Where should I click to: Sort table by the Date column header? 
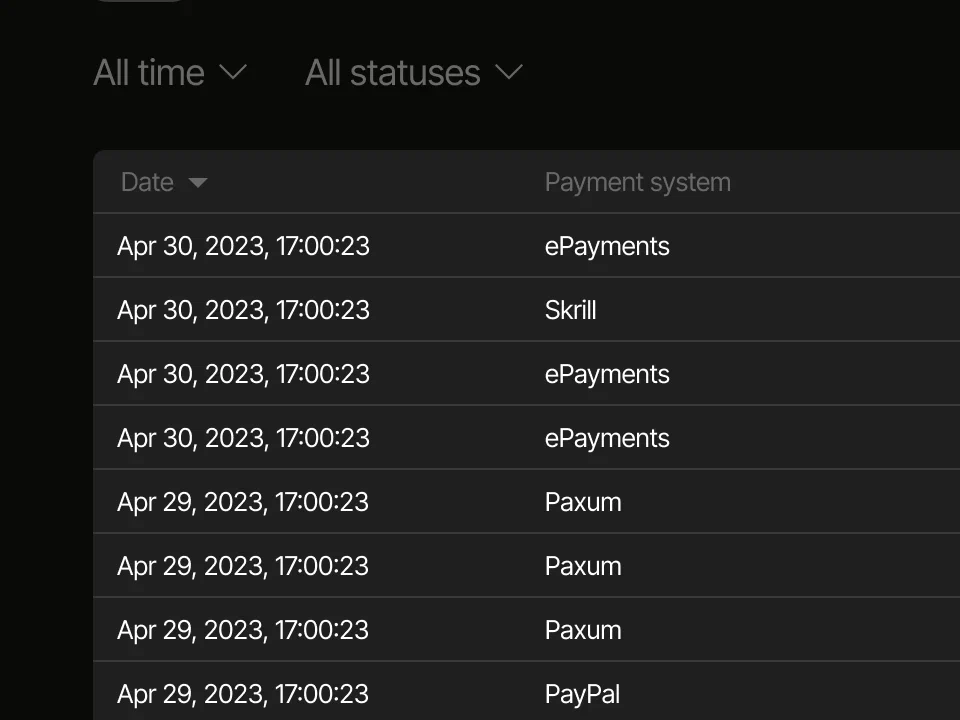coord(147,182)
